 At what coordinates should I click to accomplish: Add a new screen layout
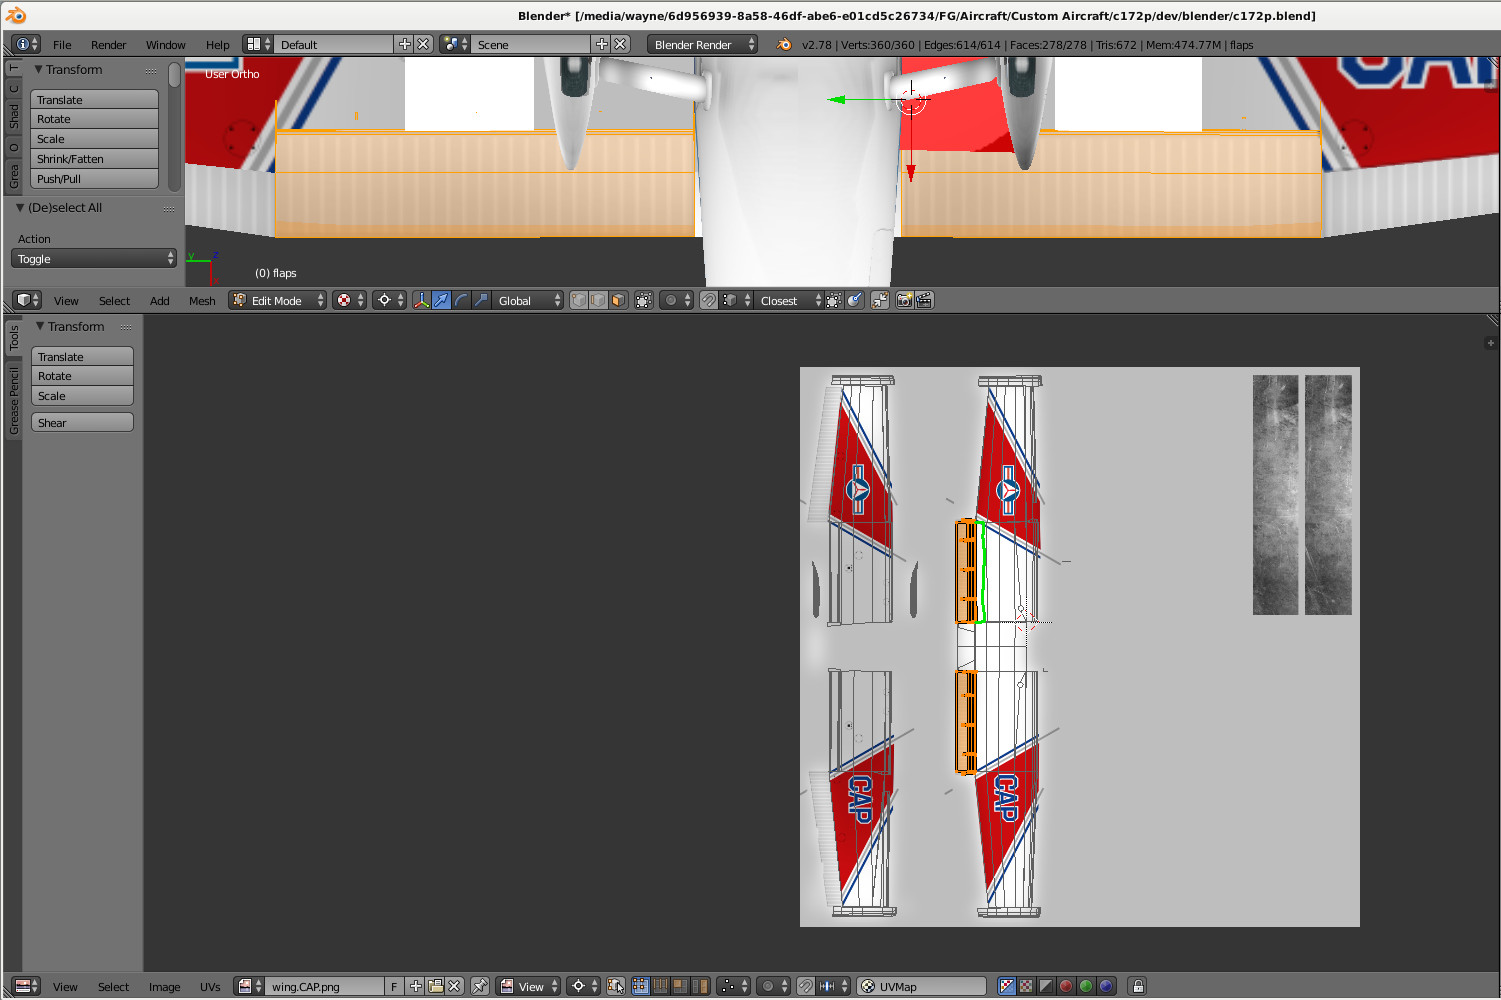coord(405,44)
